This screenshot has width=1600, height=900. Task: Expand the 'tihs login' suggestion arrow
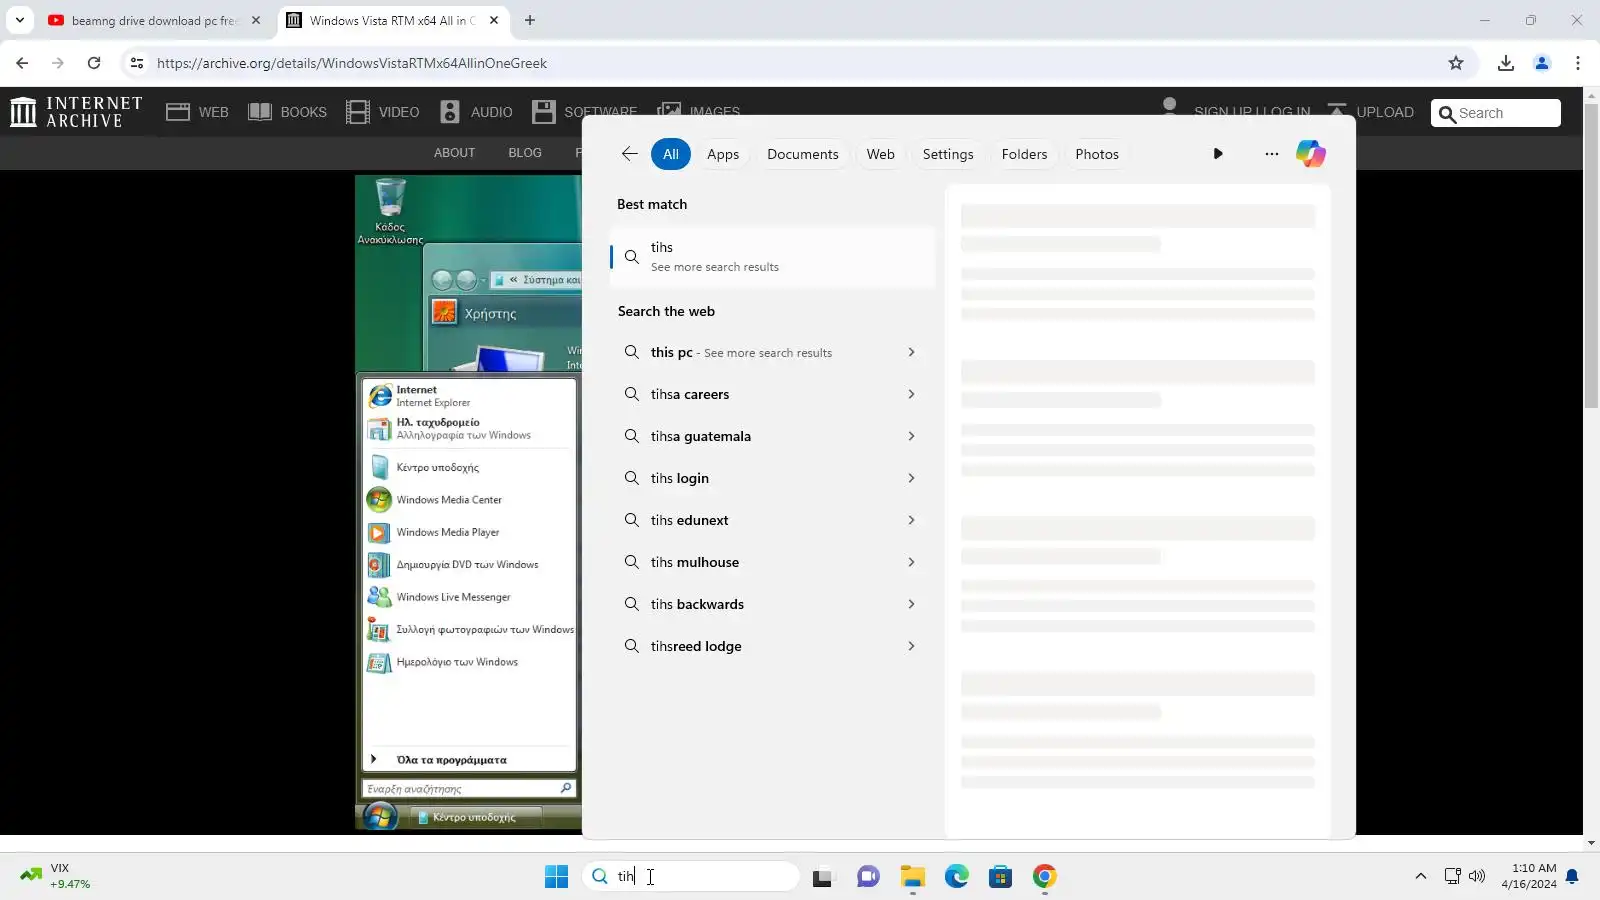click(x=911, y=478)
